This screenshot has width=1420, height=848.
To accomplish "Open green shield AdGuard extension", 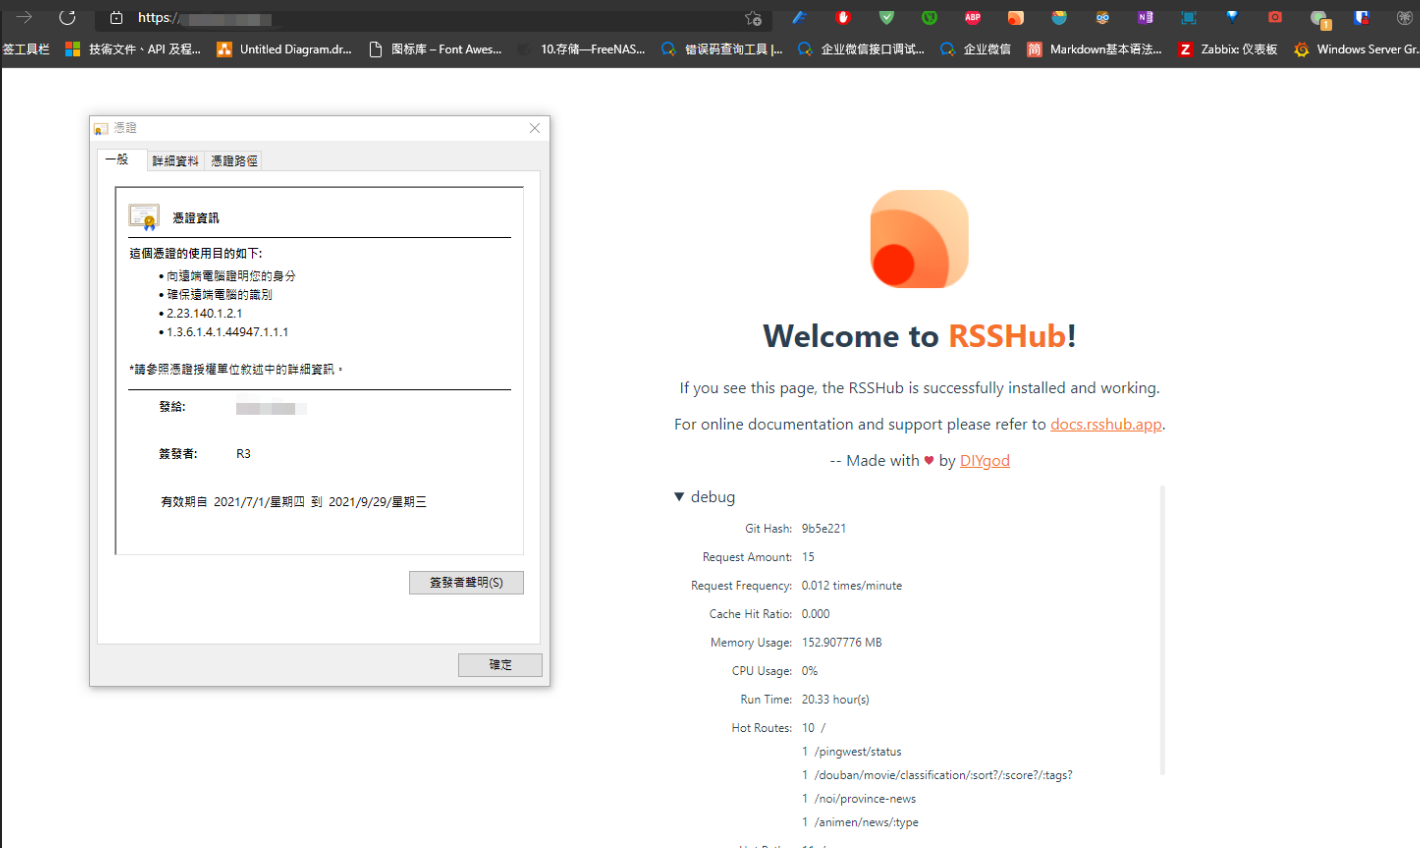I will click(x=886, y=17).
